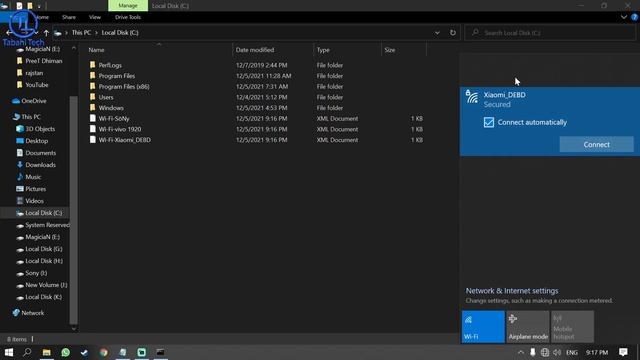This screenshot has height=360, width=640.
Task: Sort by Date modified column header
Action: pyautogui.click(x=255, y=50)
